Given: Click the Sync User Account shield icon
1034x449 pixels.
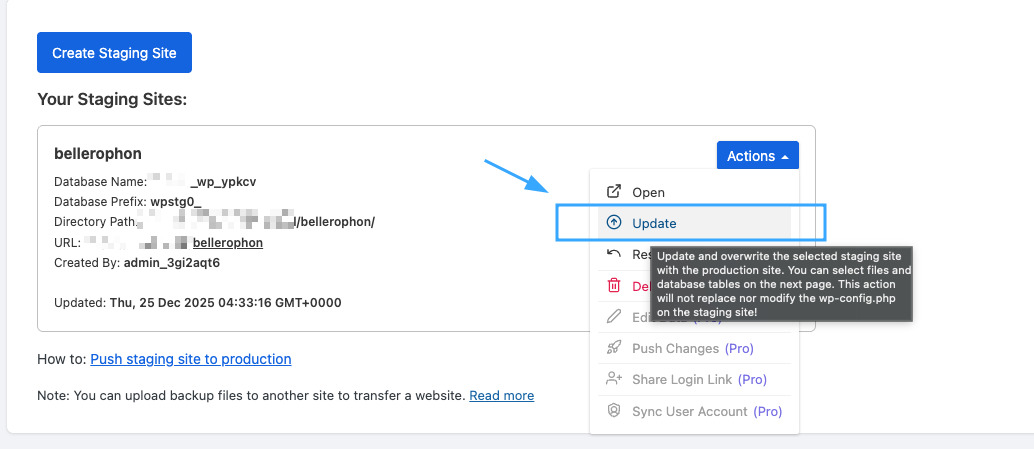Looking at the screenshot, I should (614, 411).
